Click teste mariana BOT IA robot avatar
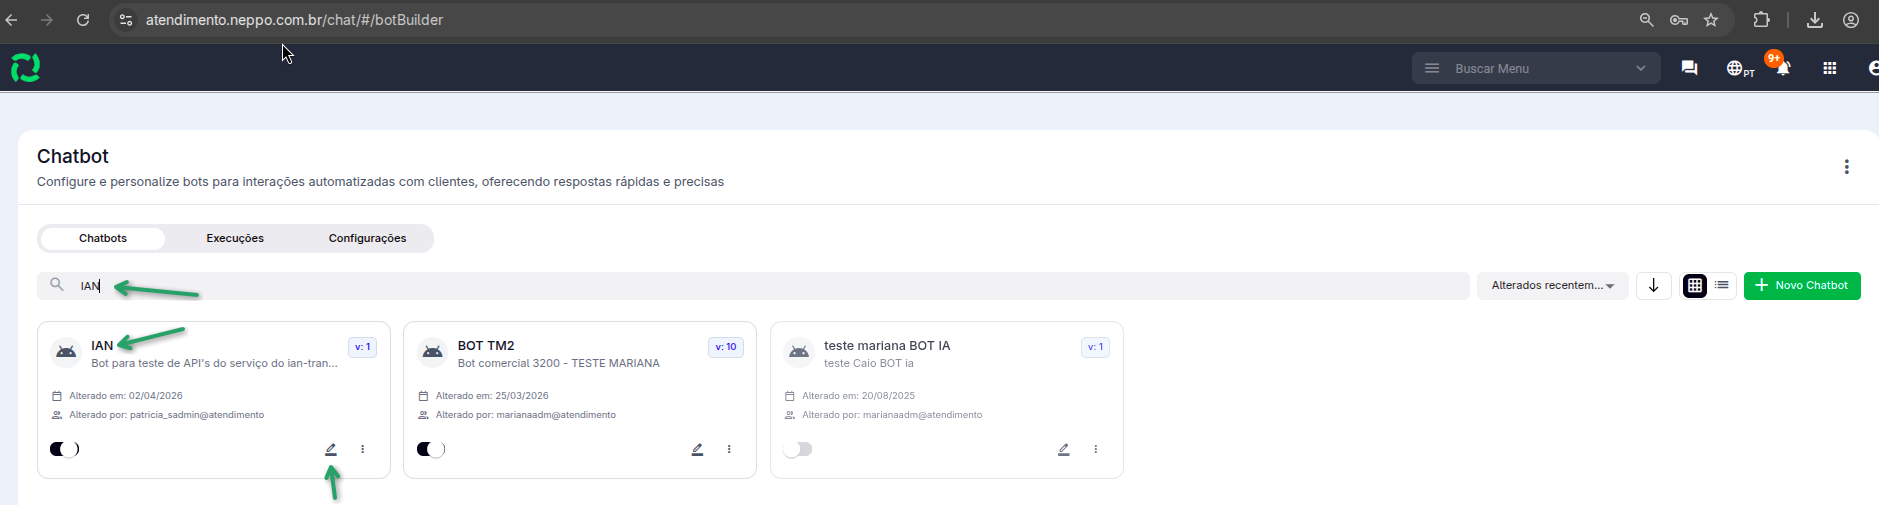Viewport: 1879px width, 505px height. 799,351
